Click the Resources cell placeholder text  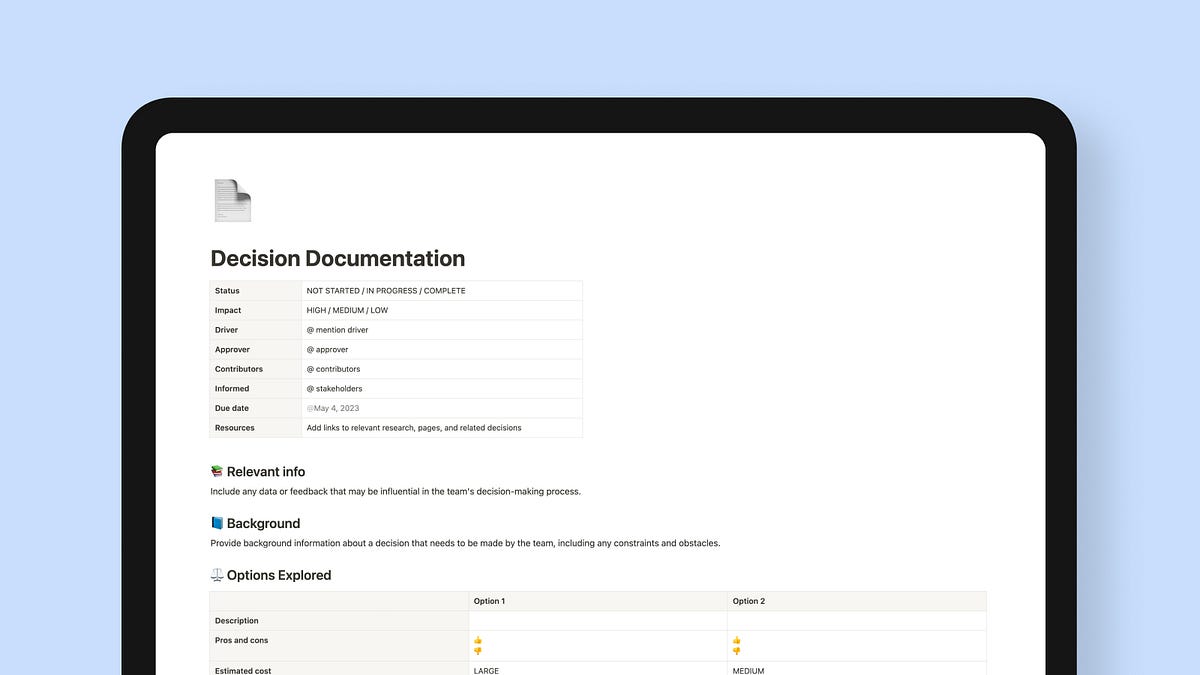point(413,427)
